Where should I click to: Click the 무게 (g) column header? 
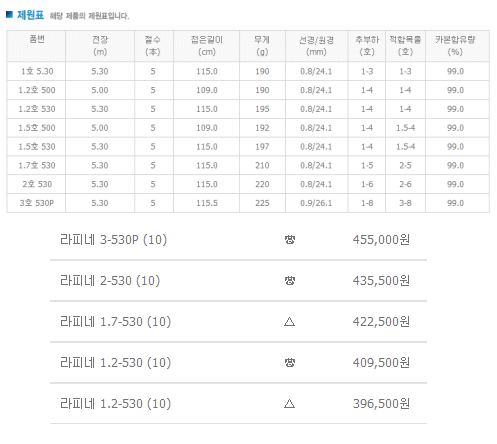pos(262,46)
